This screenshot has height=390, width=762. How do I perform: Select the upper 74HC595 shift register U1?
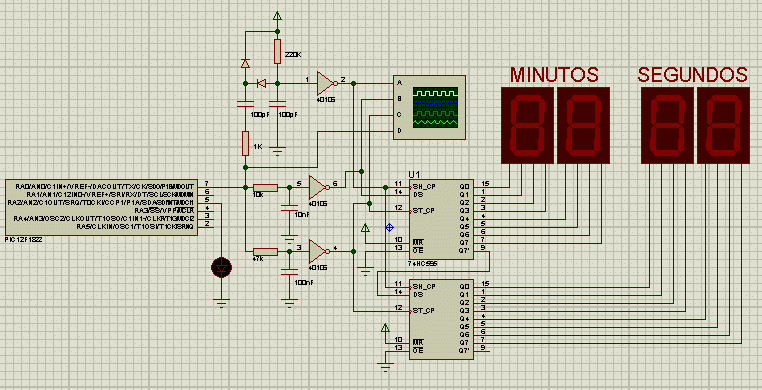point(441,219)
